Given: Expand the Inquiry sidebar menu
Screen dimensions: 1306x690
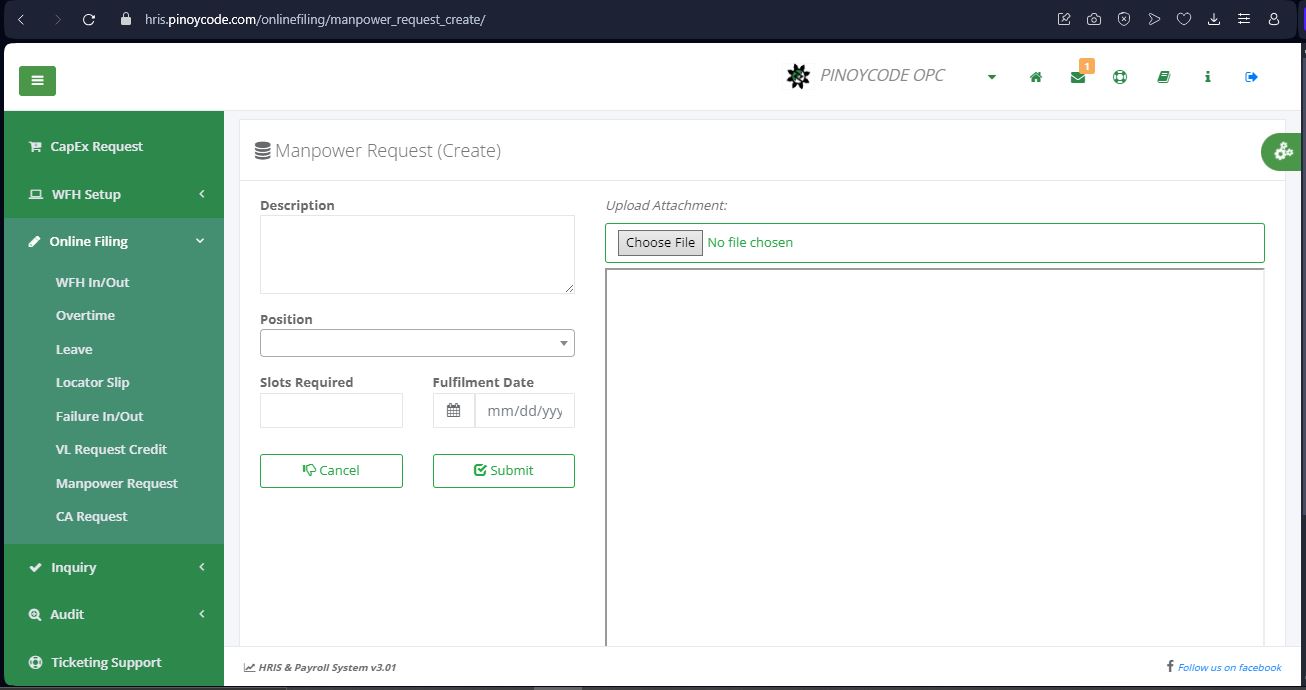Looking at the screenshot, I should click(114, 567).
